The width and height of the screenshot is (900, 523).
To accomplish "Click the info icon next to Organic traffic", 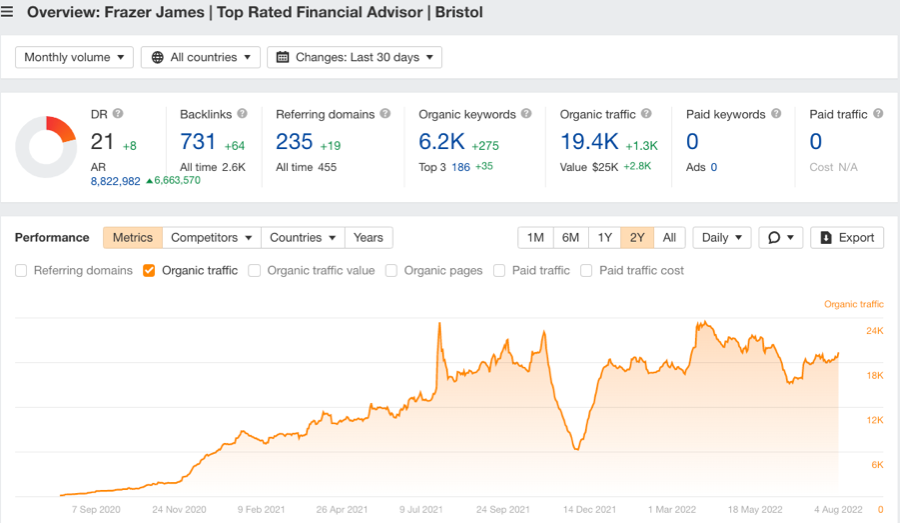I will click(x=646, y=115).
